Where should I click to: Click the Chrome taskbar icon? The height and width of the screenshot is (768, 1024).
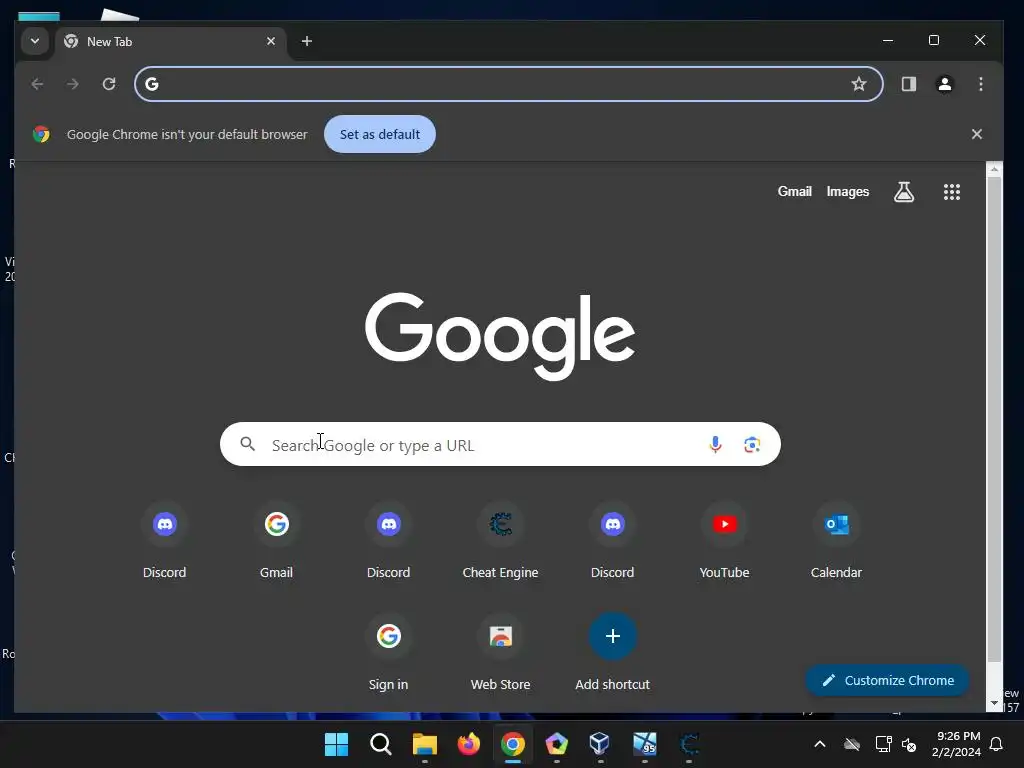point(513,744)
